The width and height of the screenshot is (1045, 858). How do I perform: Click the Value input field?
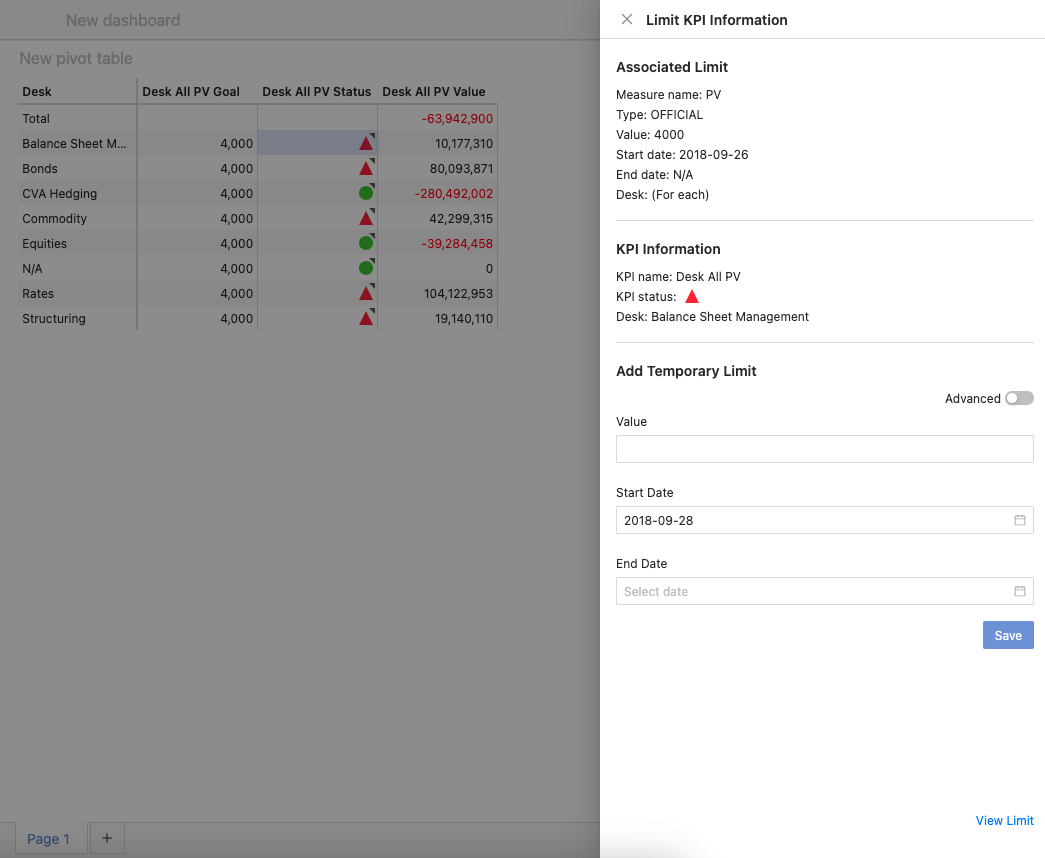pyautogui.click(x=824, y=449)
